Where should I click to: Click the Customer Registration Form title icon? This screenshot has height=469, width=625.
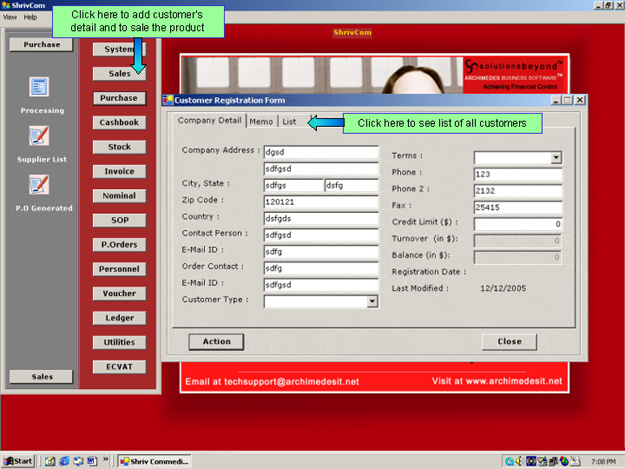pos(167,100)
